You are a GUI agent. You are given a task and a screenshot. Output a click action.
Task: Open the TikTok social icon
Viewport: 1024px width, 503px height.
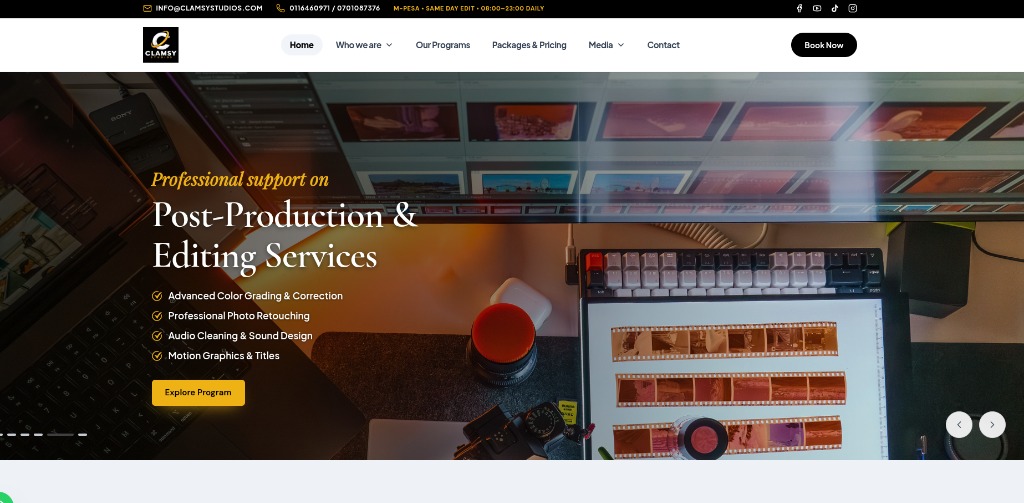[835, 8]
